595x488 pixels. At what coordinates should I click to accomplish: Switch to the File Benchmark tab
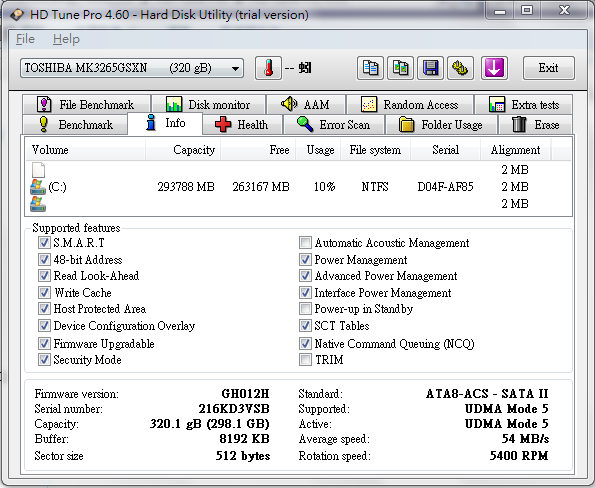86,104
